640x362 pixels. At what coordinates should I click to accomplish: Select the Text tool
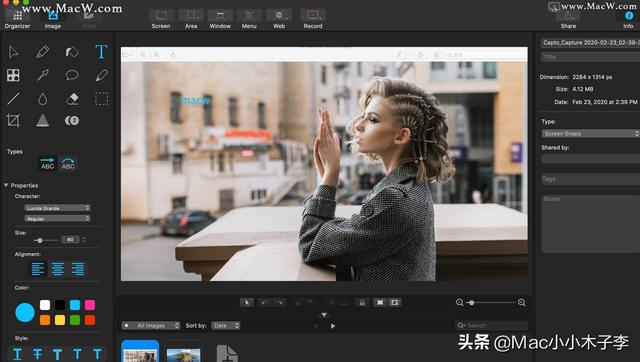(x=101, y=52)
